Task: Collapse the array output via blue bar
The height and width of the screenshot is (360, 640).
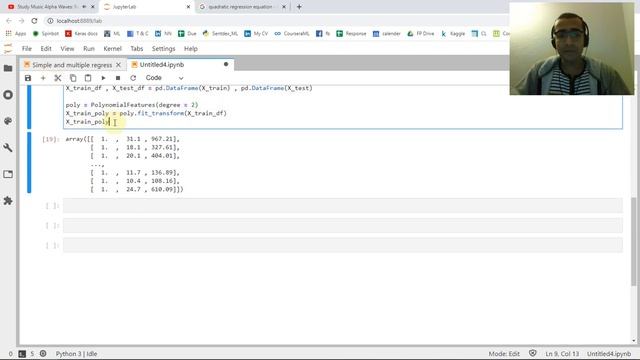Action: point(29,162)
